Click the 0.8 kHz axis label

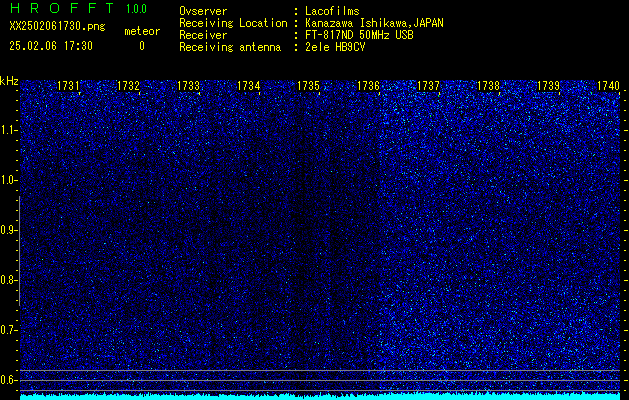[x=7, y=280]
